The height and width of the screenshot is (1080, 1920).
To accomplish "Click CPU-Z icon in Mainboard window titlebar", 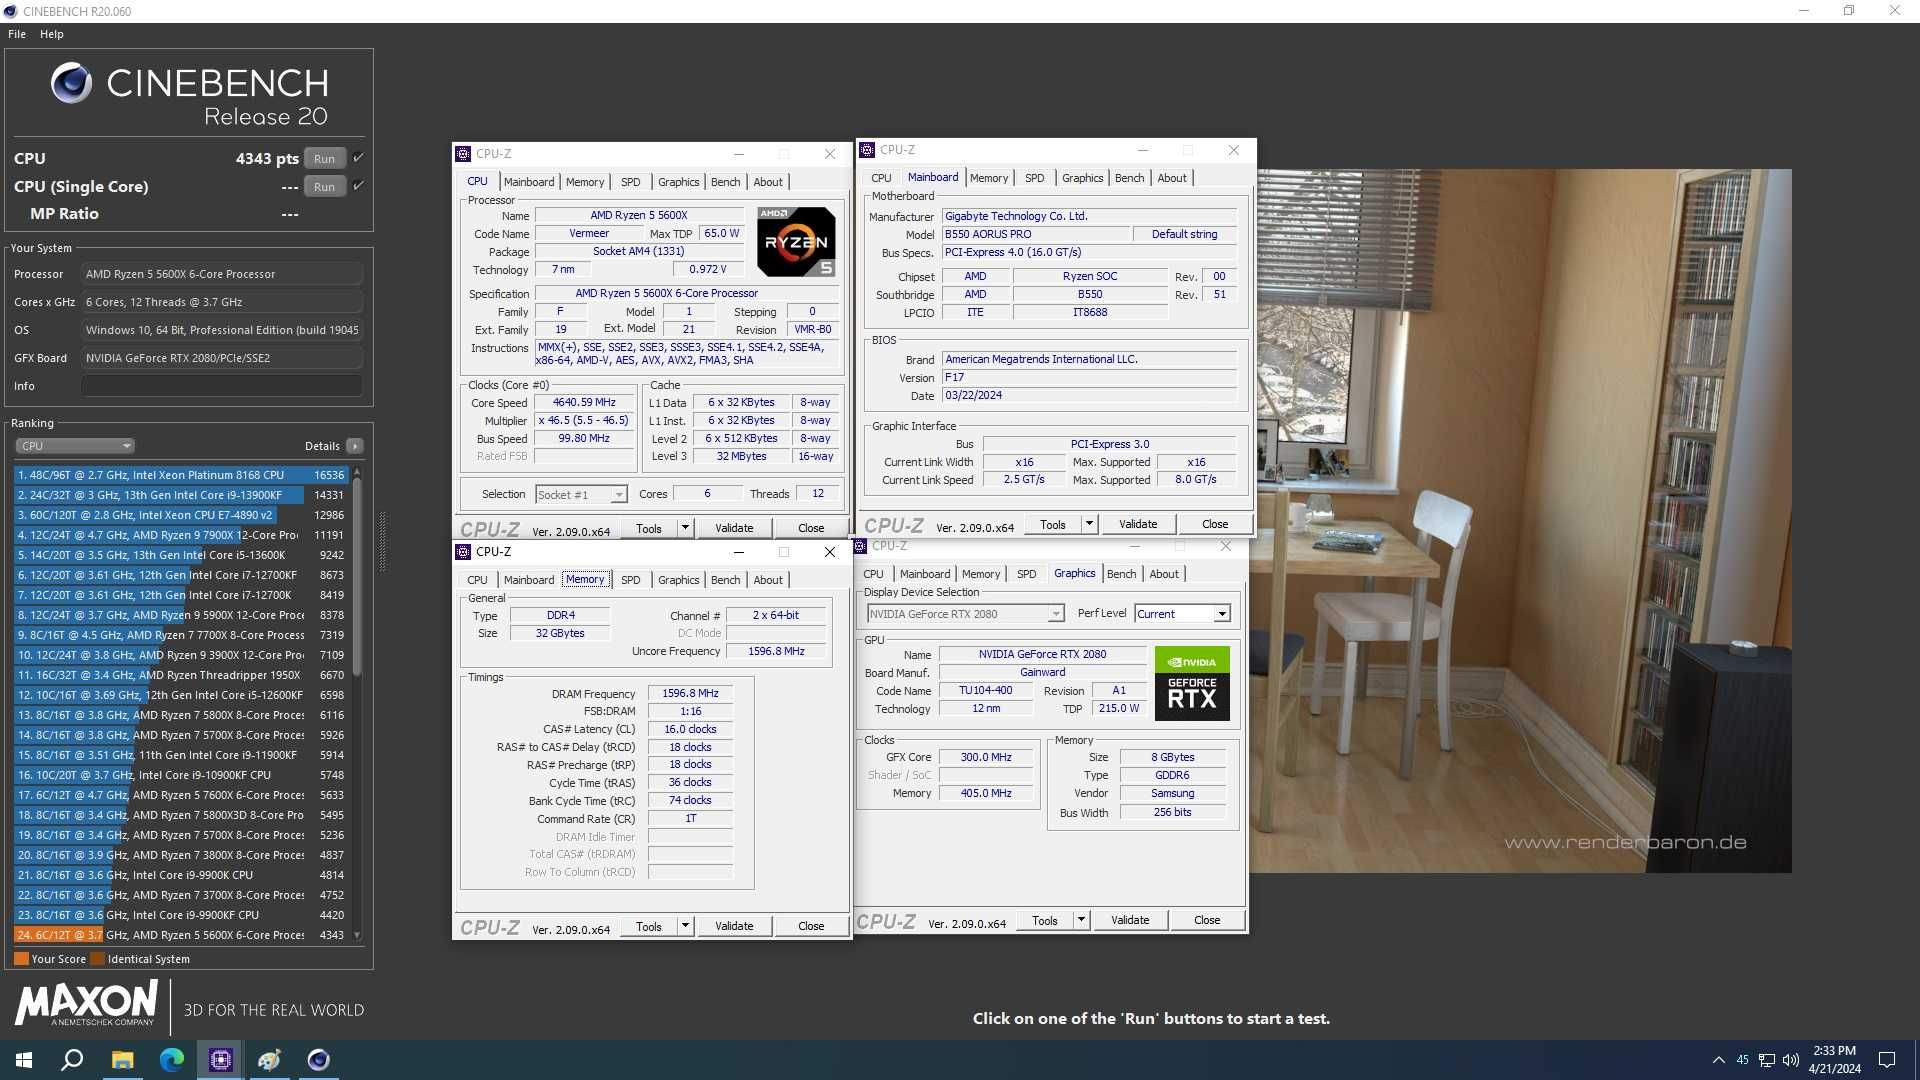I will pos(867,150).
